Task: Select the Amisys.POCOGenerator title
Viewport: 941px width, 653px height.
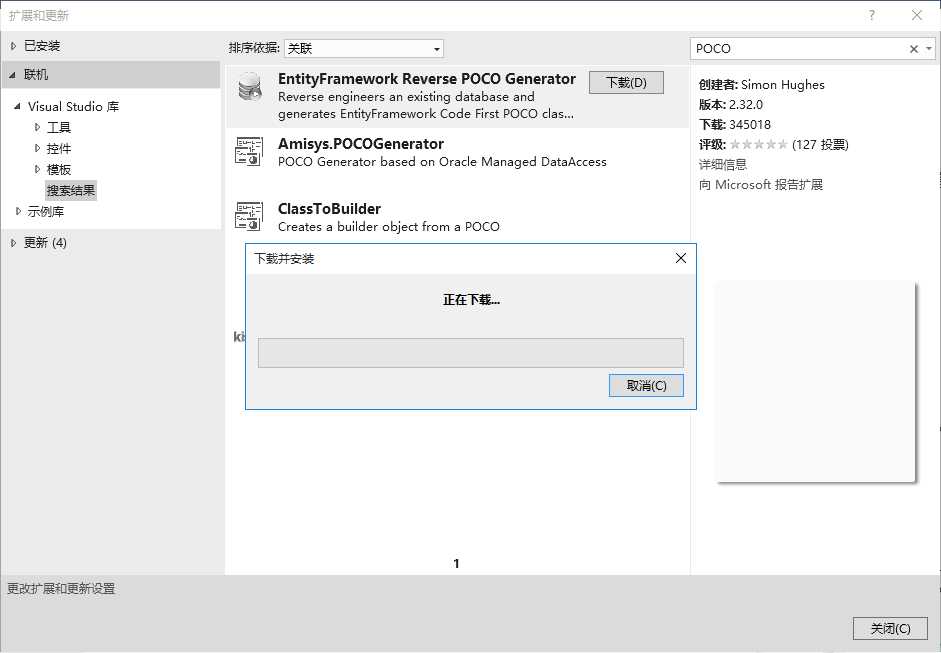Action: click(361, 144)
